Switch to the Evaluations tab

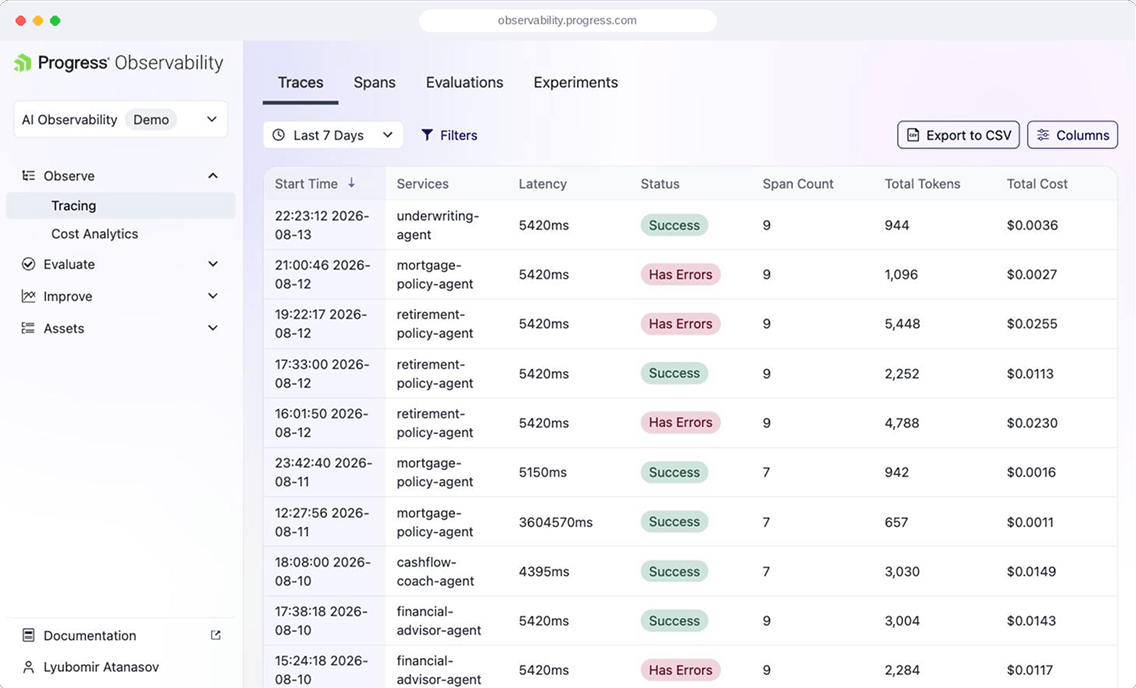click(x=464, y=83)
